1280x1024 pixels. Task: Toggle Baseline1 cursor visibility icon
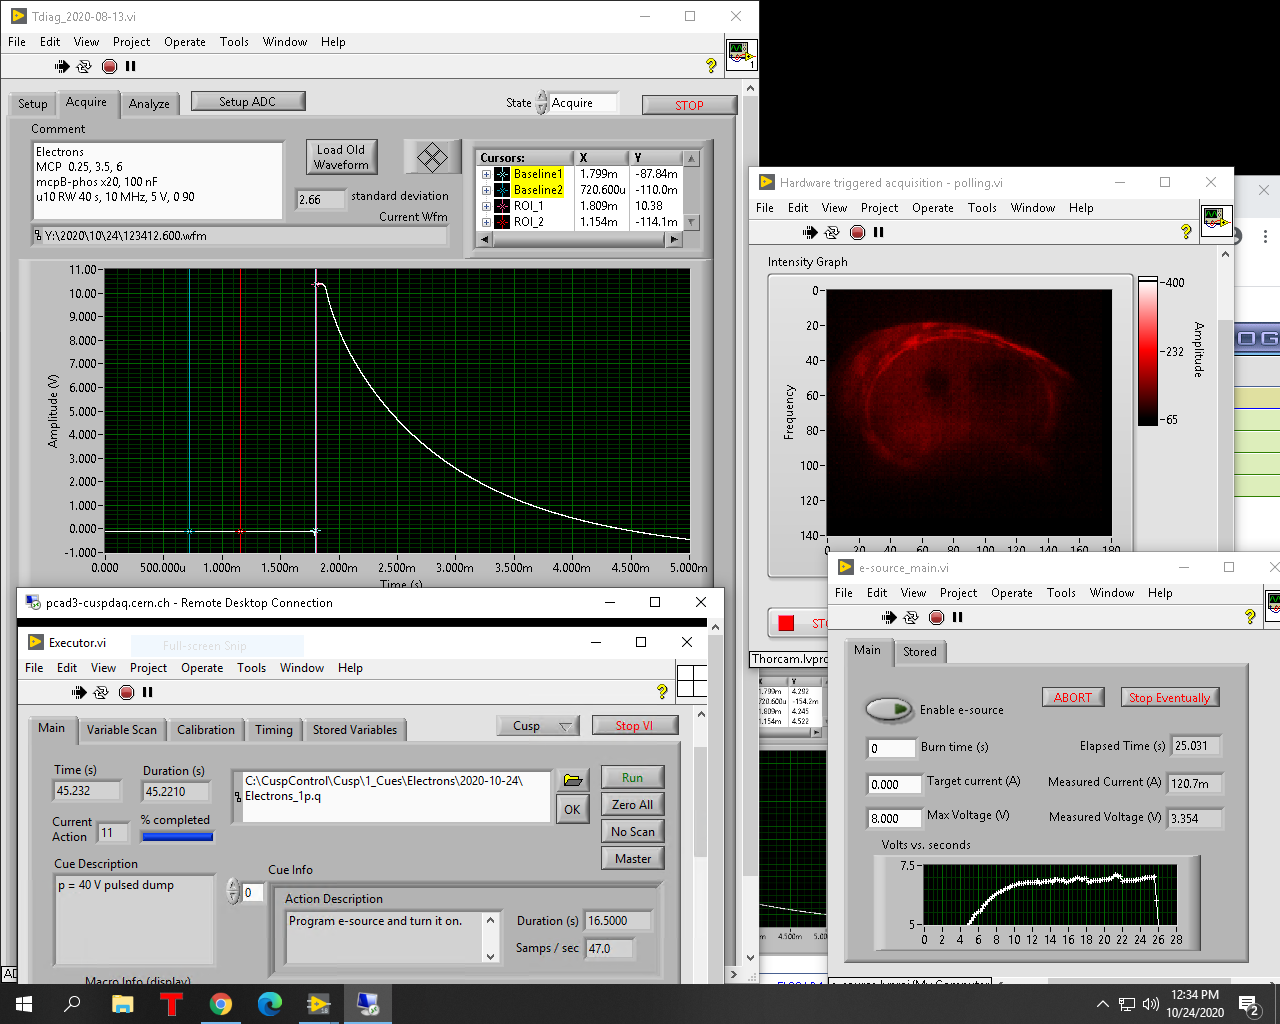[502, 174]
